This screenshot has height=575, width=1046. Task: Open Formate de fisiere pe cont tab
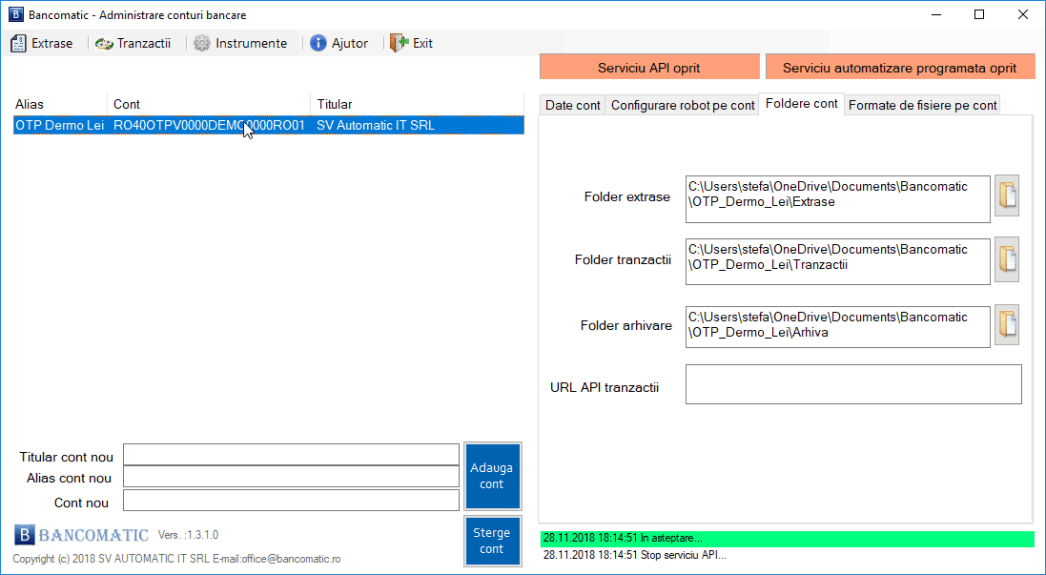[922, 105]
